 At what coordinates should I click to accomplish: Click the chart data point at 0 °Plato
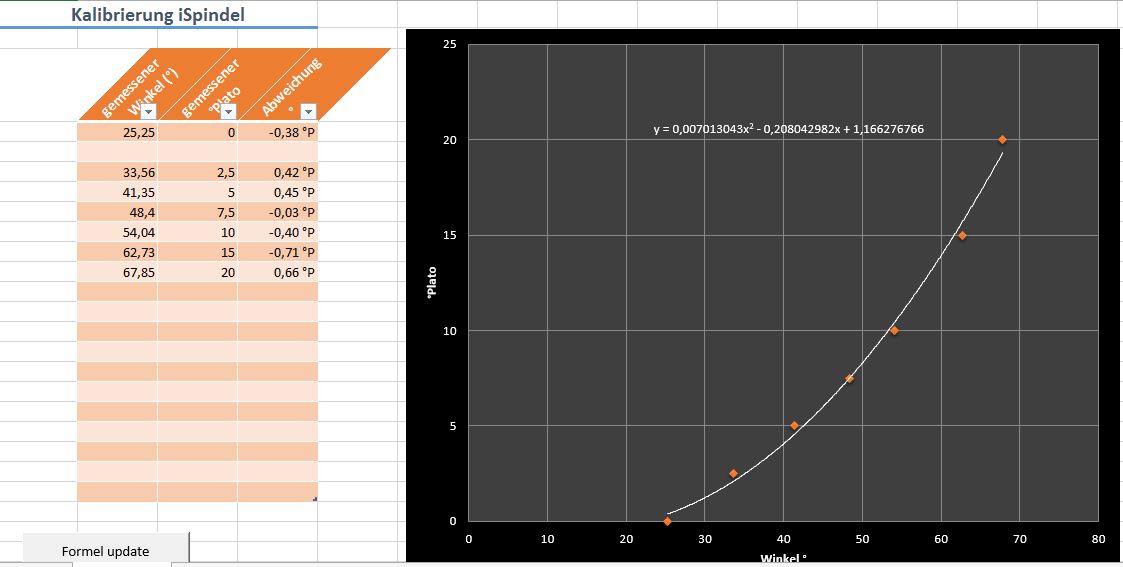tap(667, 521)
